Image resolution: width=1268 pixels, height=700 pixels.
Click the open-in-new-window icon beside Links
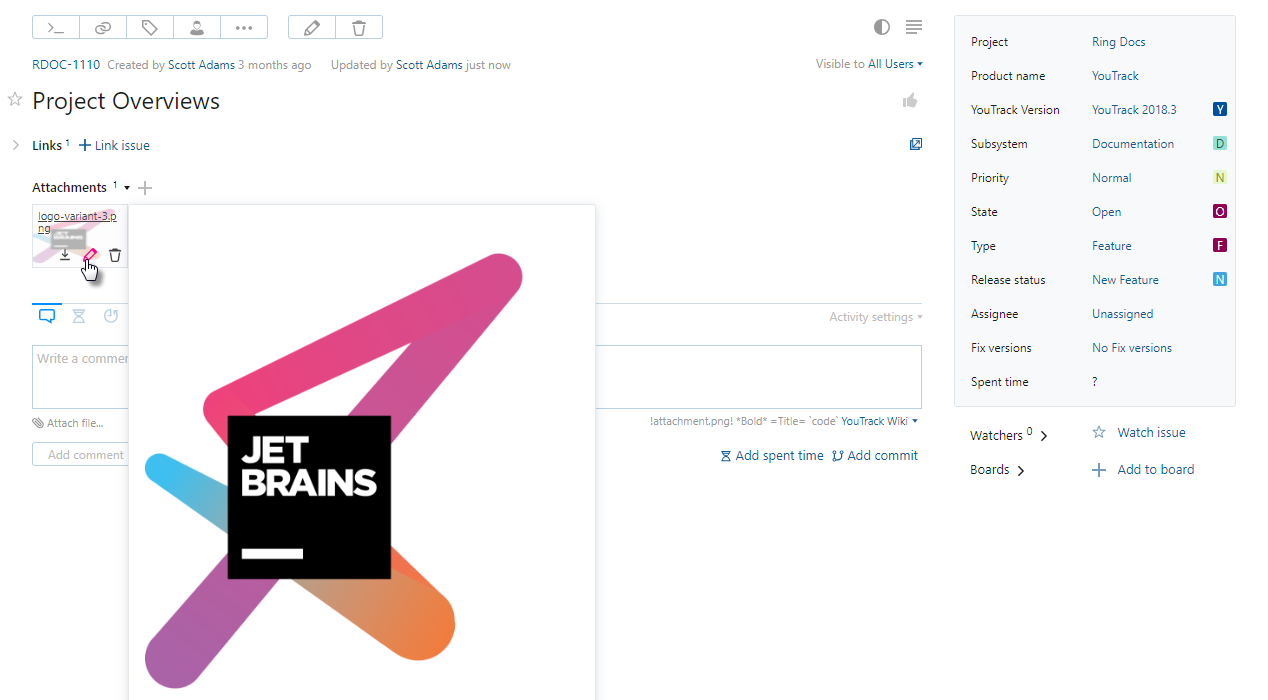(x=916, y=144)
